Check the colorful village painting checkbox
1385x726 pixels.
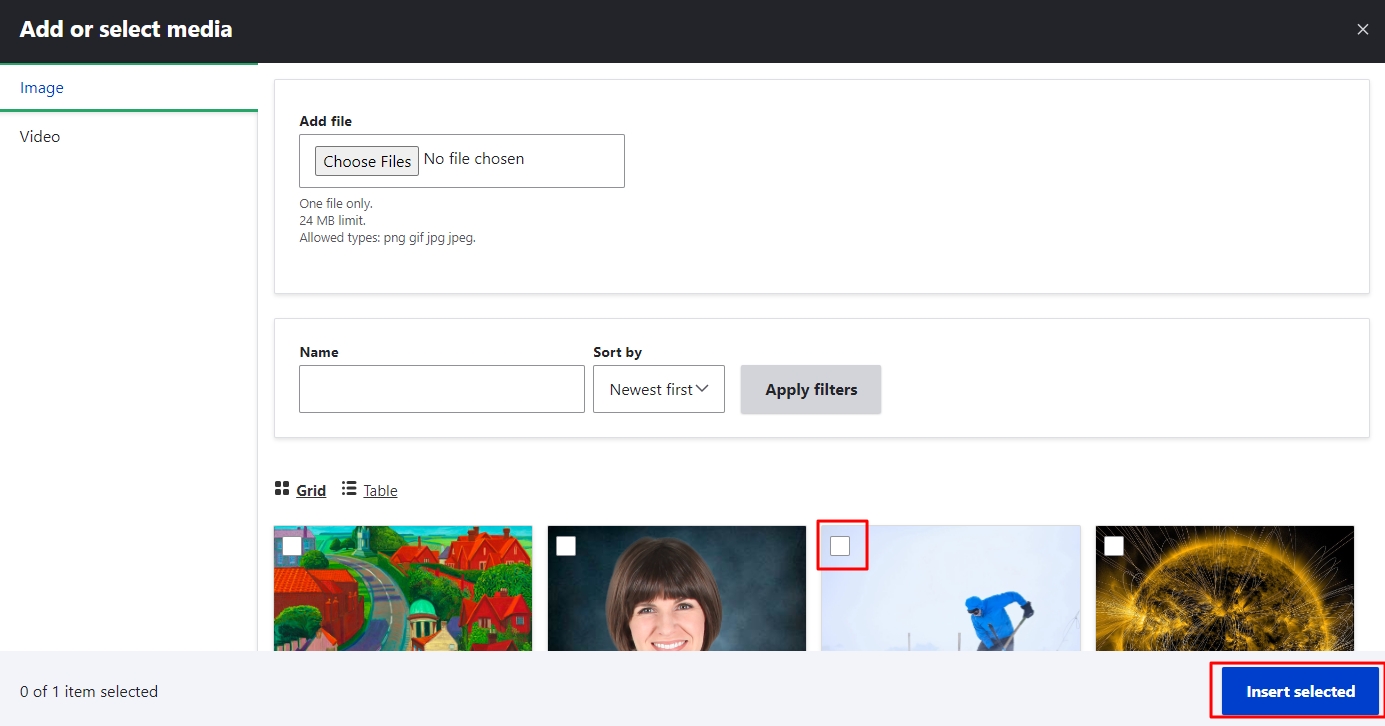pos(292,546)
